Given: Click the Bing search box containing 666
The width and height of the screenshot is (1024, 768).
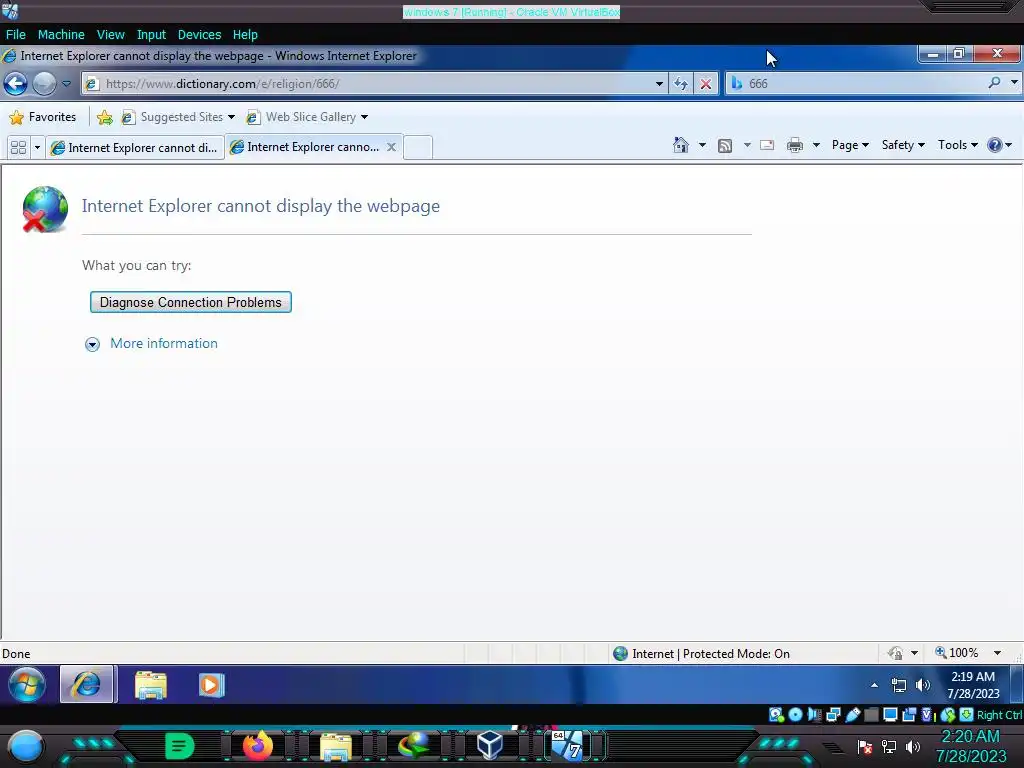Looking at the screenshot, I should click(x=862, y=84).
